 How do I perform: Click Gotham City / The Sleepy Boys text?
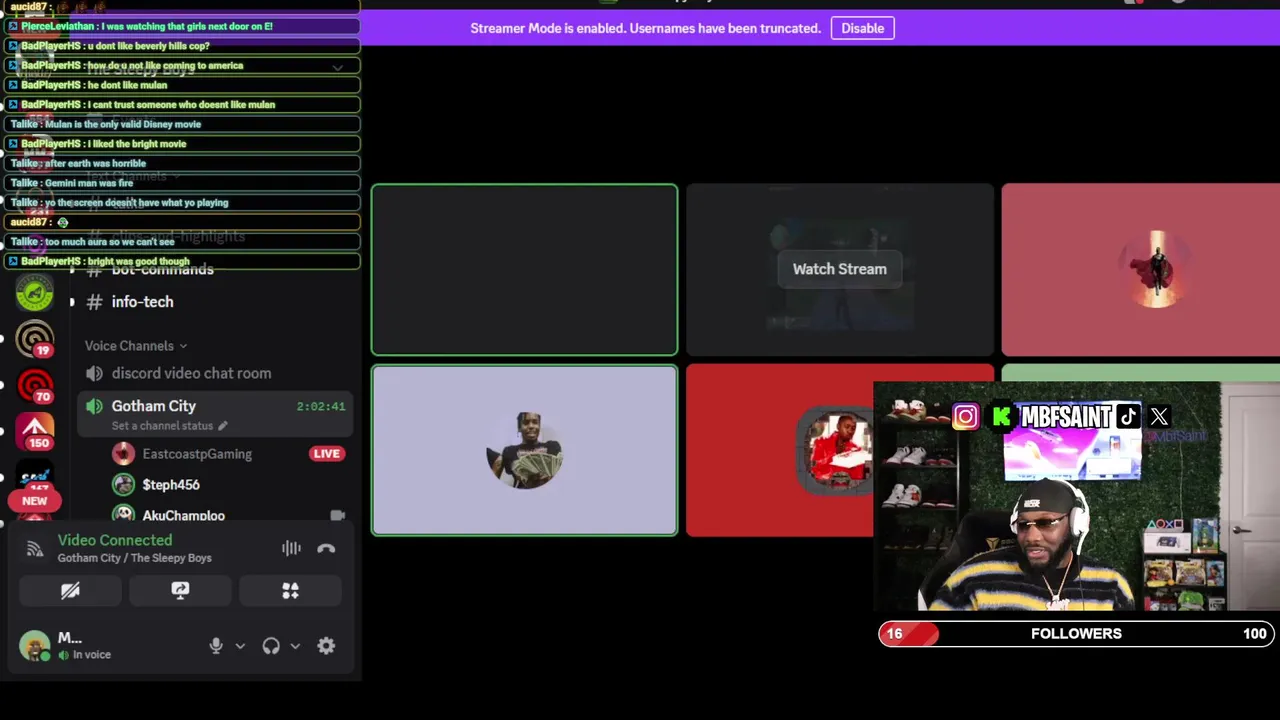134,558
